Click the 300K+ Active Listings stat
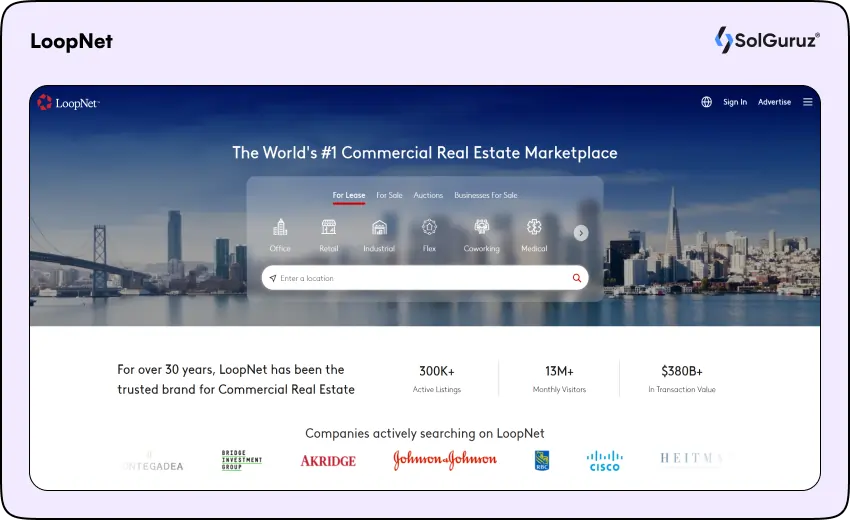The height and width of the screenshot is (520, 850). click(437, 378)
